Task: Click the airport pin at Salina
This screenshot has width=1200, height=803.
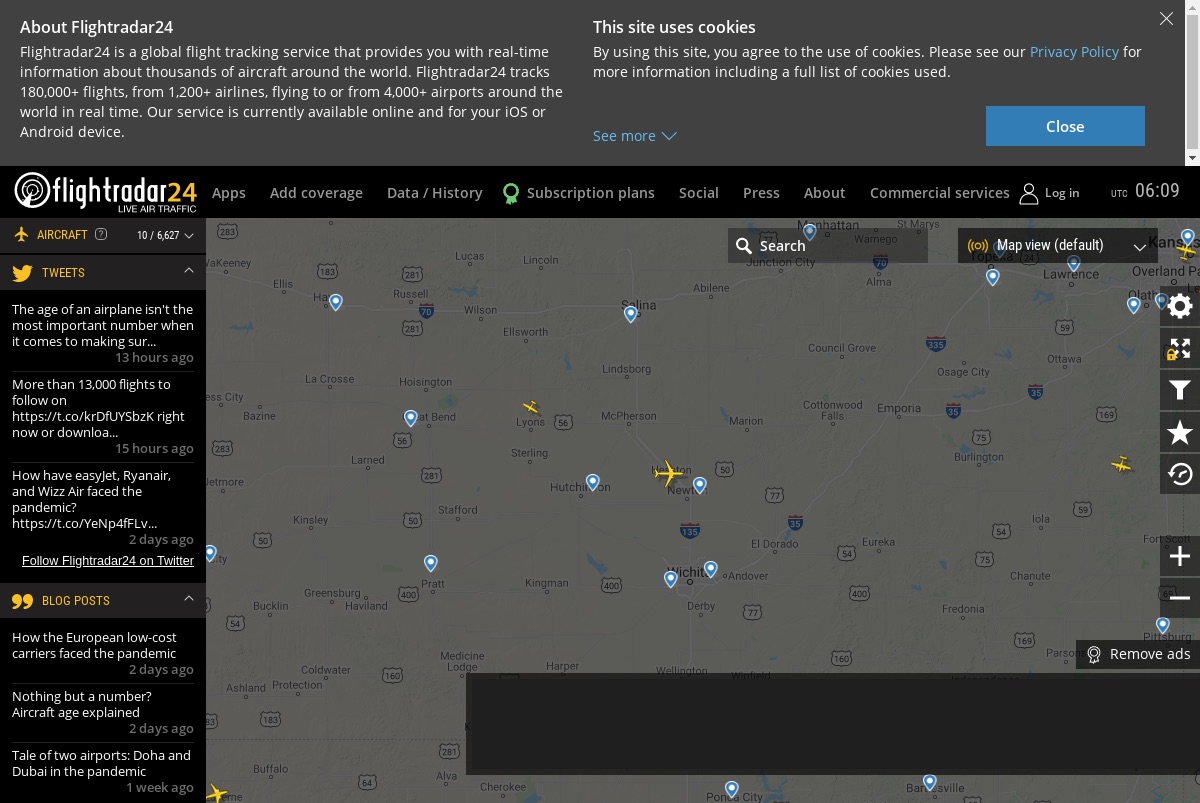Action: tap(631, 314)
